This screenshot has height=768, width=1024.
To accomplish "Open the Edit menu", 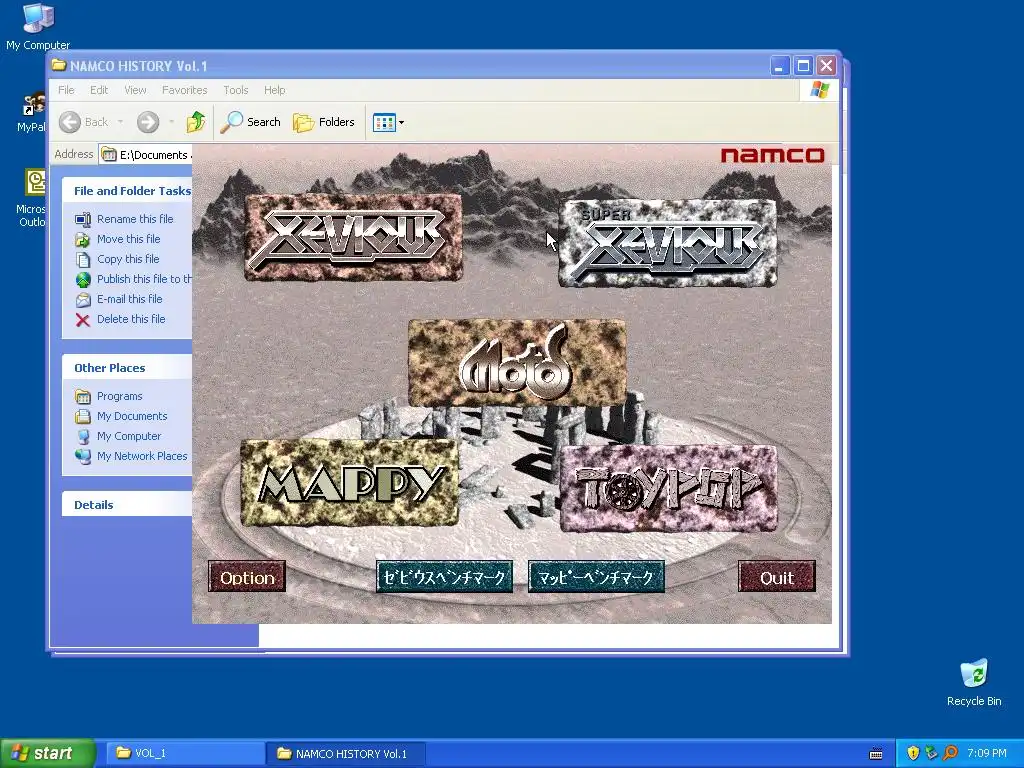I will pyautogui.click(x=99, y=90).
